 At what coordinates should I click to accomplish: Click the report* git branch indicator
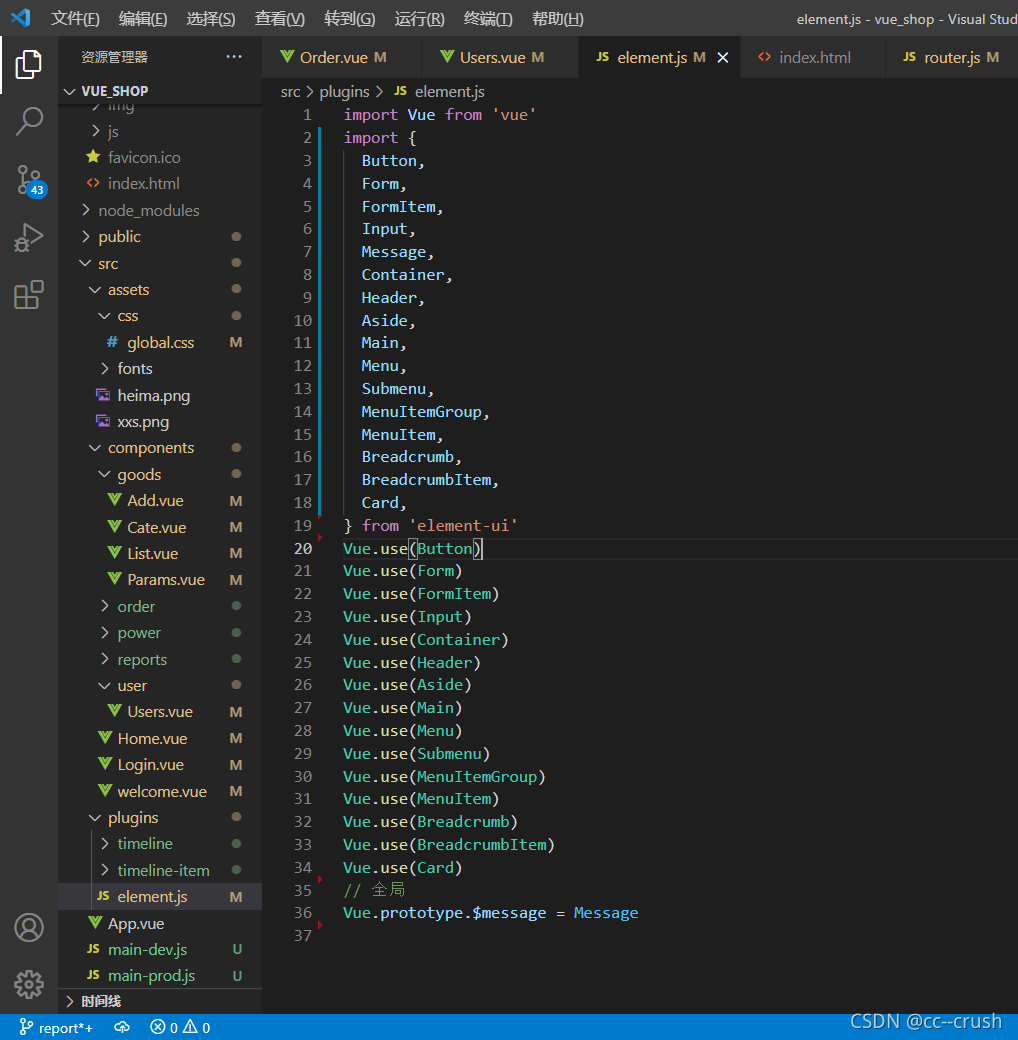pos(56,1027)
